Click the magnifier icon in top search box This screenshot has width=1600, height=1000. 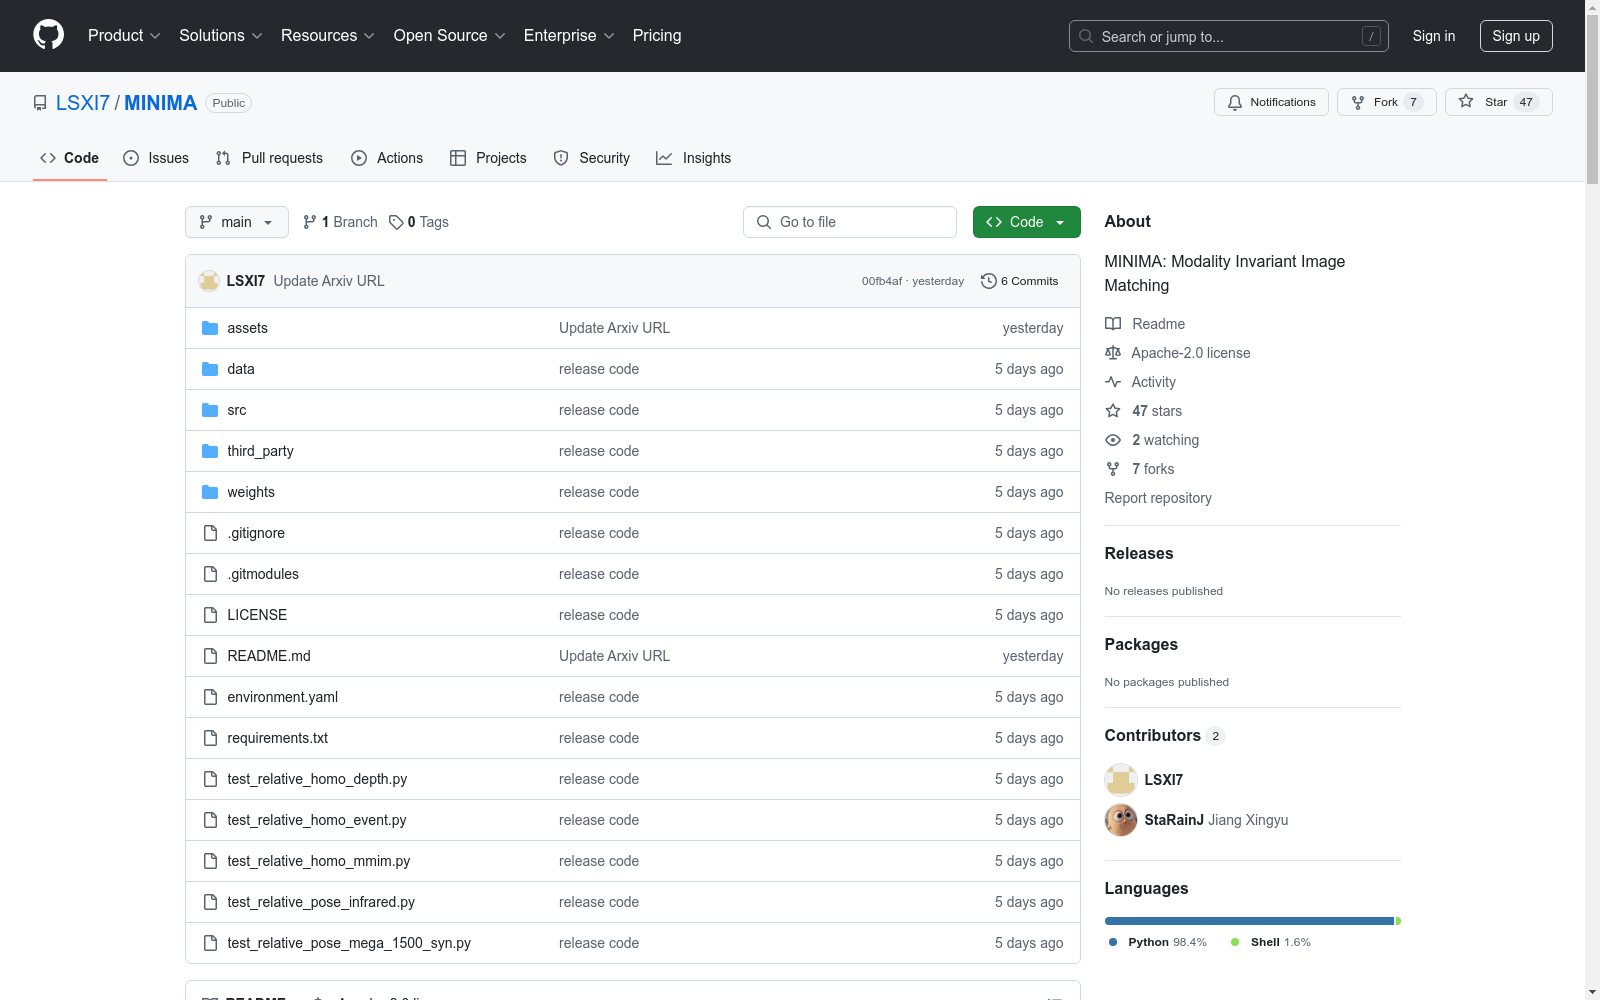[x=1086, y=36]
